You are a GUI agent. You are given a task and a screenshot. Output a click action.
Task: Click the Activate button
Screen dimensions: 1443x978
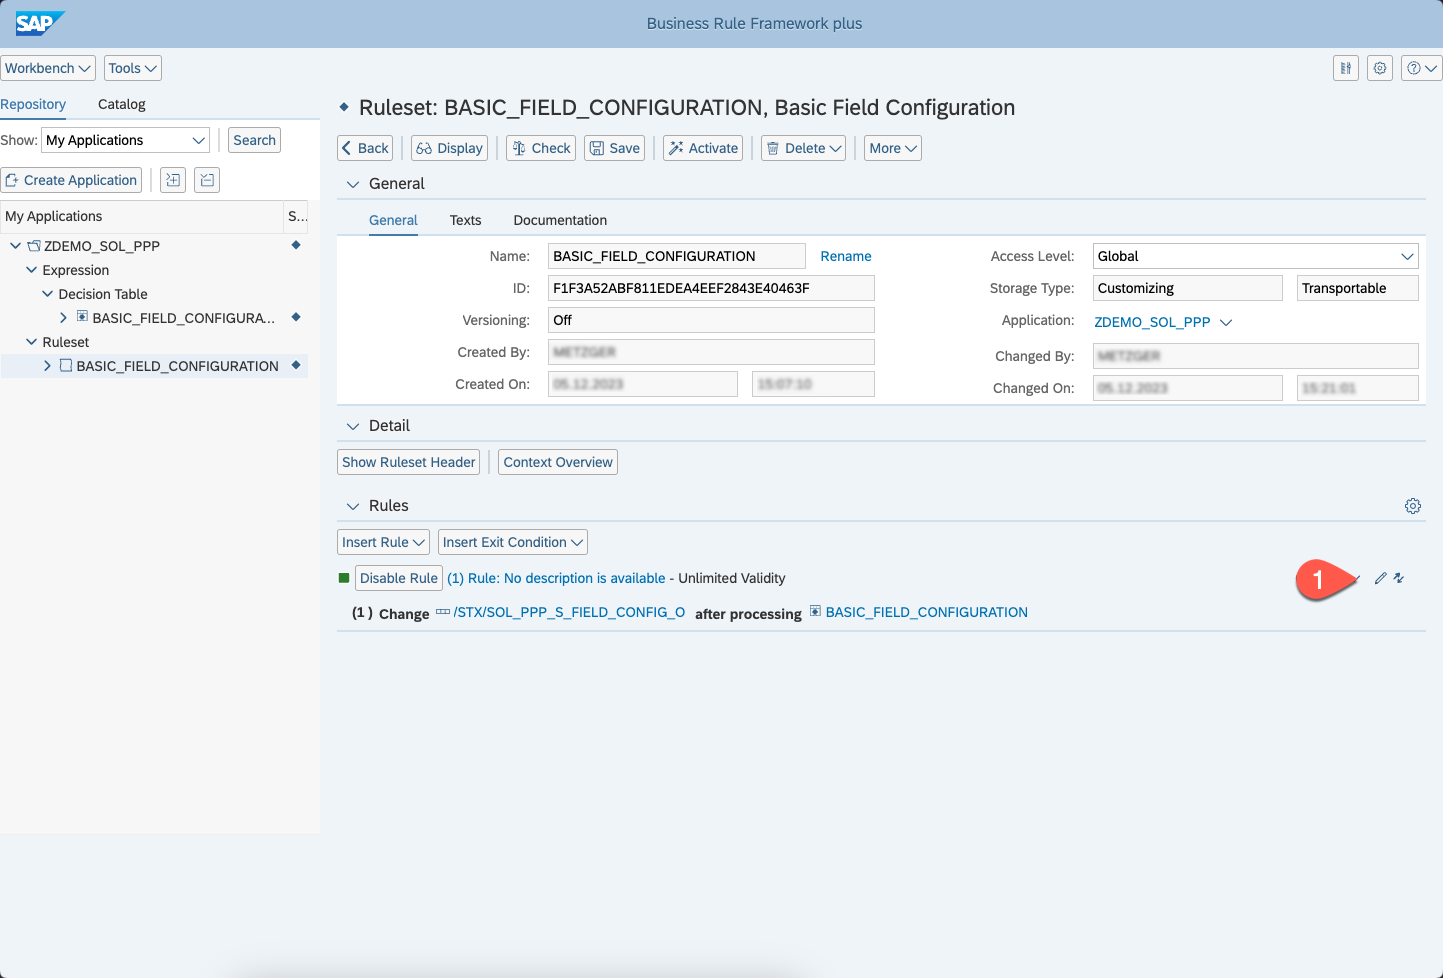pos(702,148)
